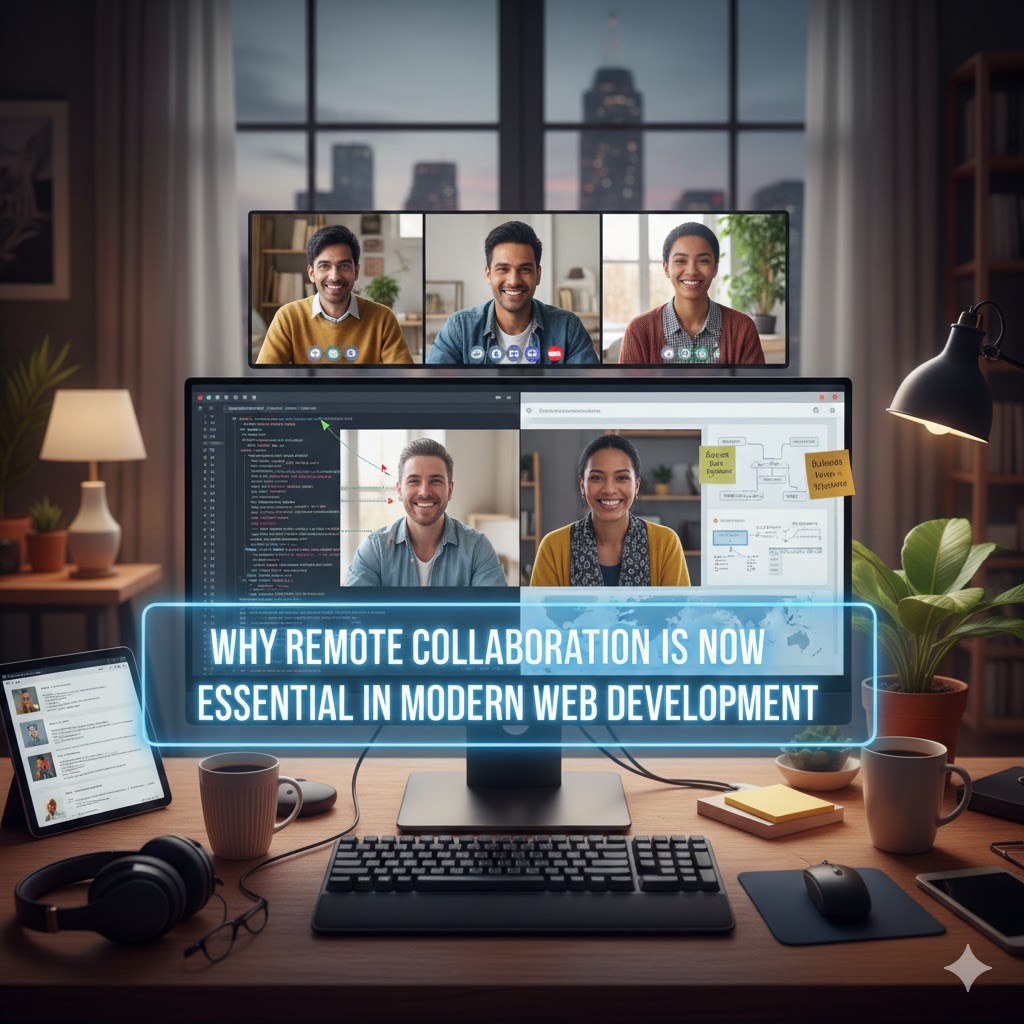Viewport: 1024px width, 1024px height.
Task: Select the woman in yellow cardigan video
Action: click(x=609, y=508)
